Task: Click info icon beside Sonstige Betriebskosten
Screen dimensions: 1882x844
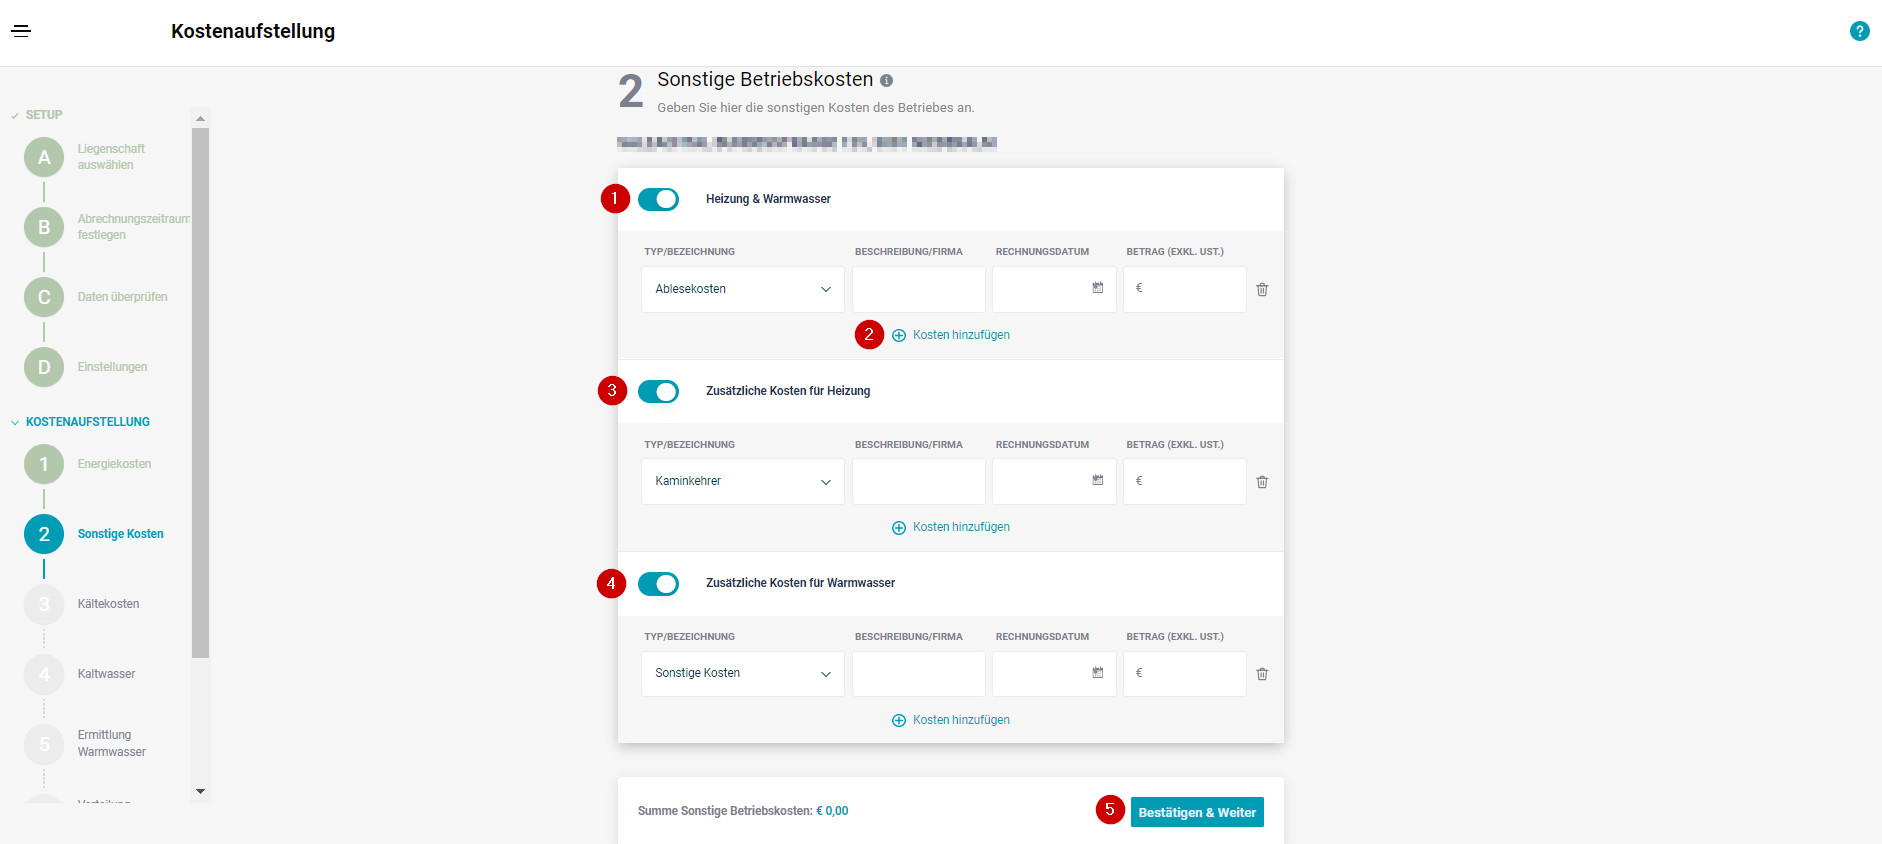Action: click(886, 81)
